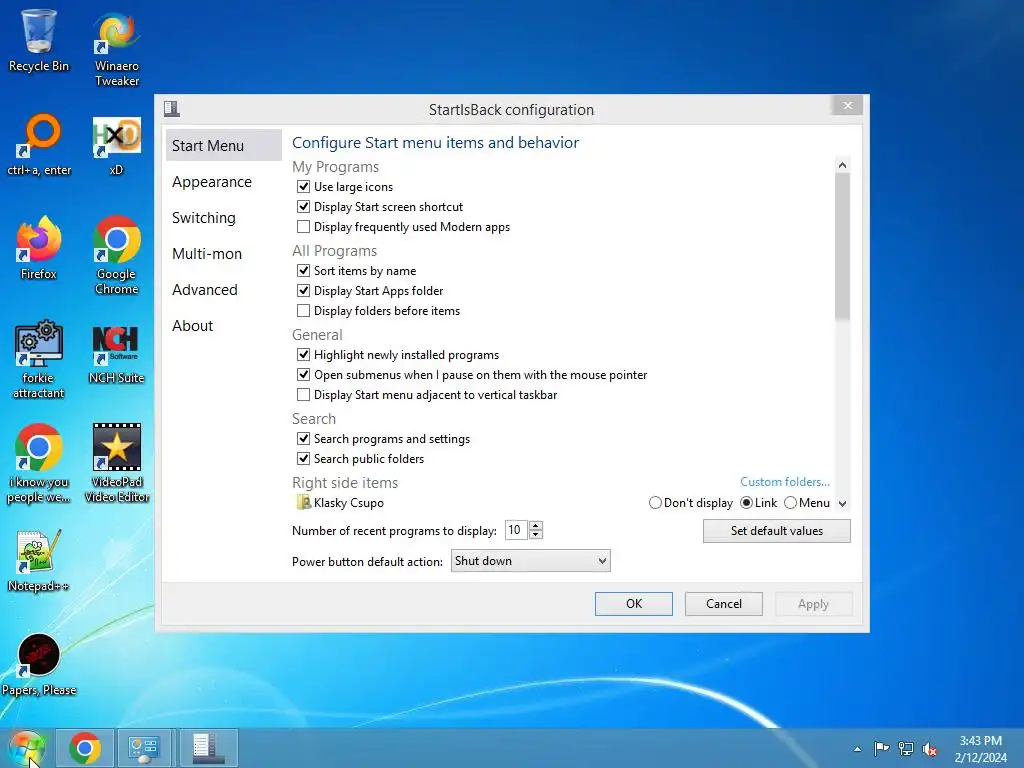Select the 'ctrl+a, enter' desktop shortcut
This screenshot has height=768, width=1024.
[x=39, y=145]
